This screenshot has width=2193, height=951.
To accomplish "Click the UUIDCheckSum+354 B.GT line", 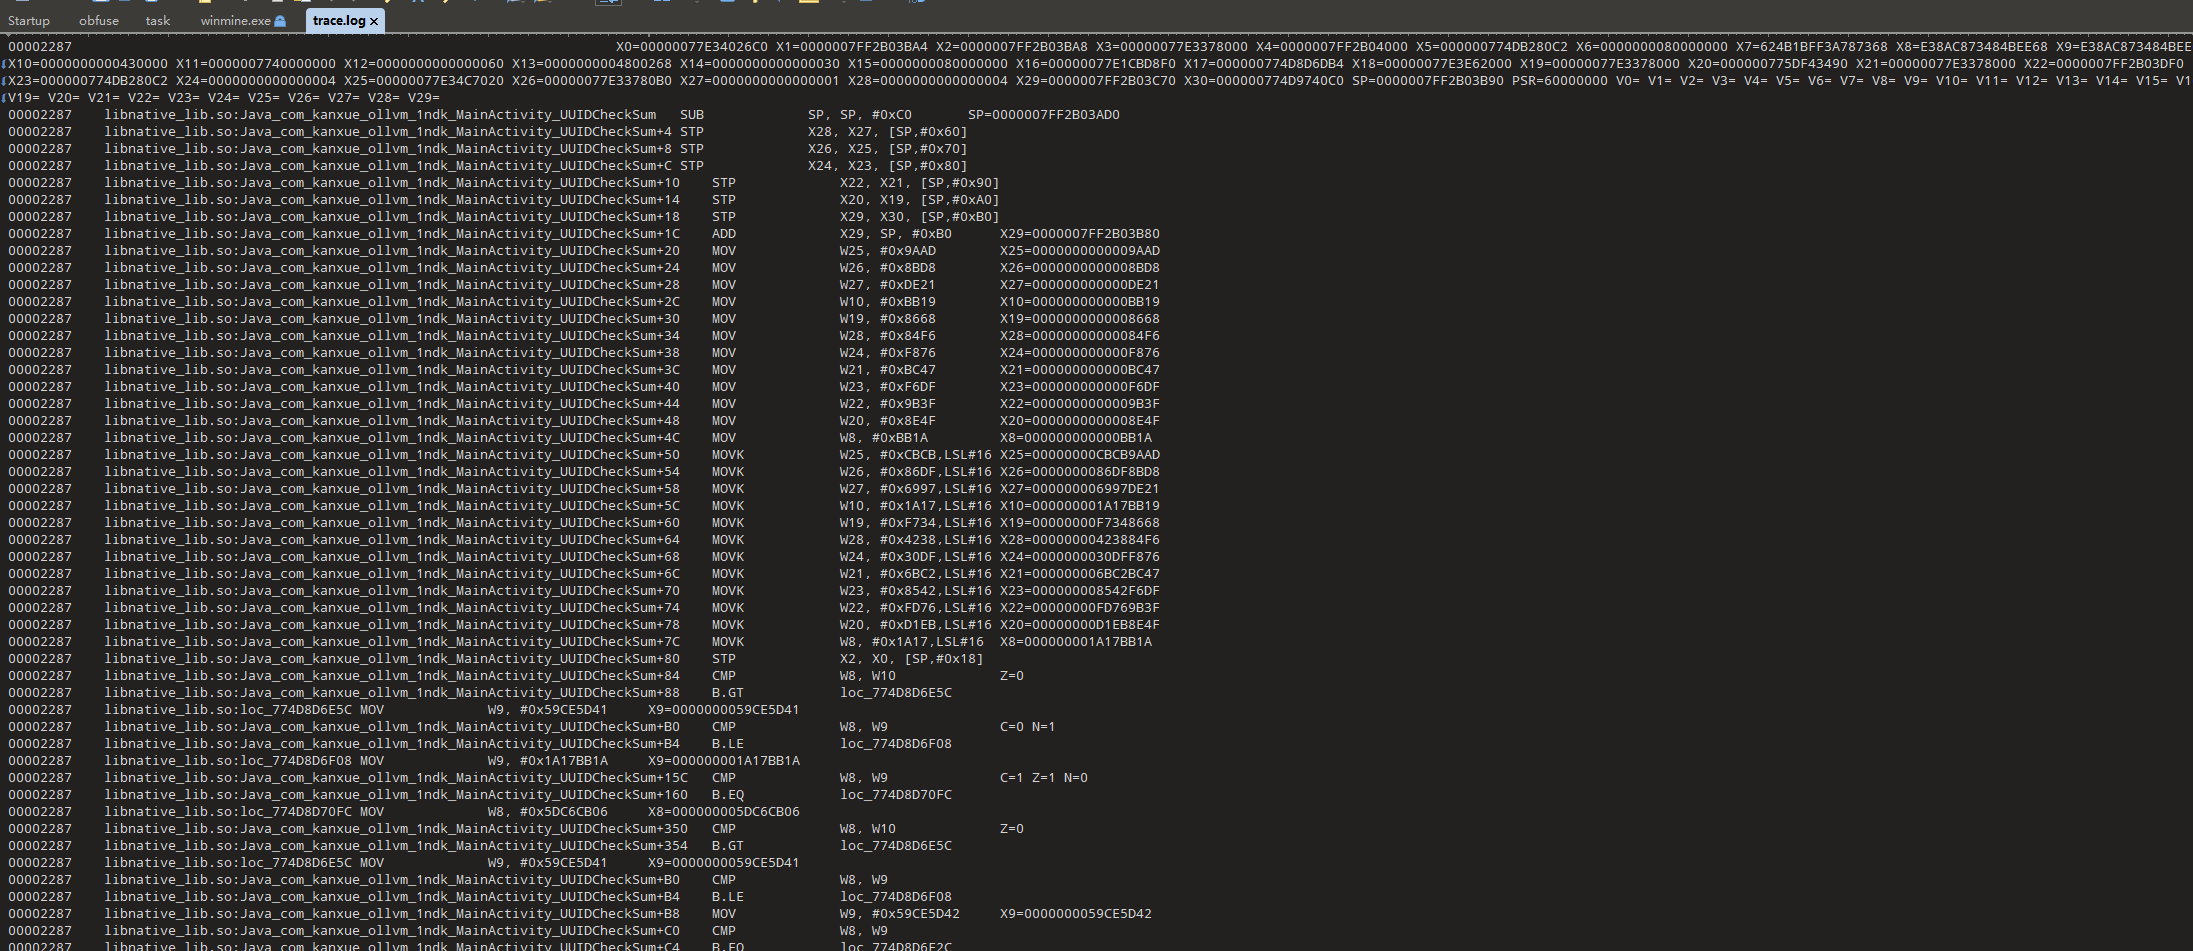I will click(480, 846).
